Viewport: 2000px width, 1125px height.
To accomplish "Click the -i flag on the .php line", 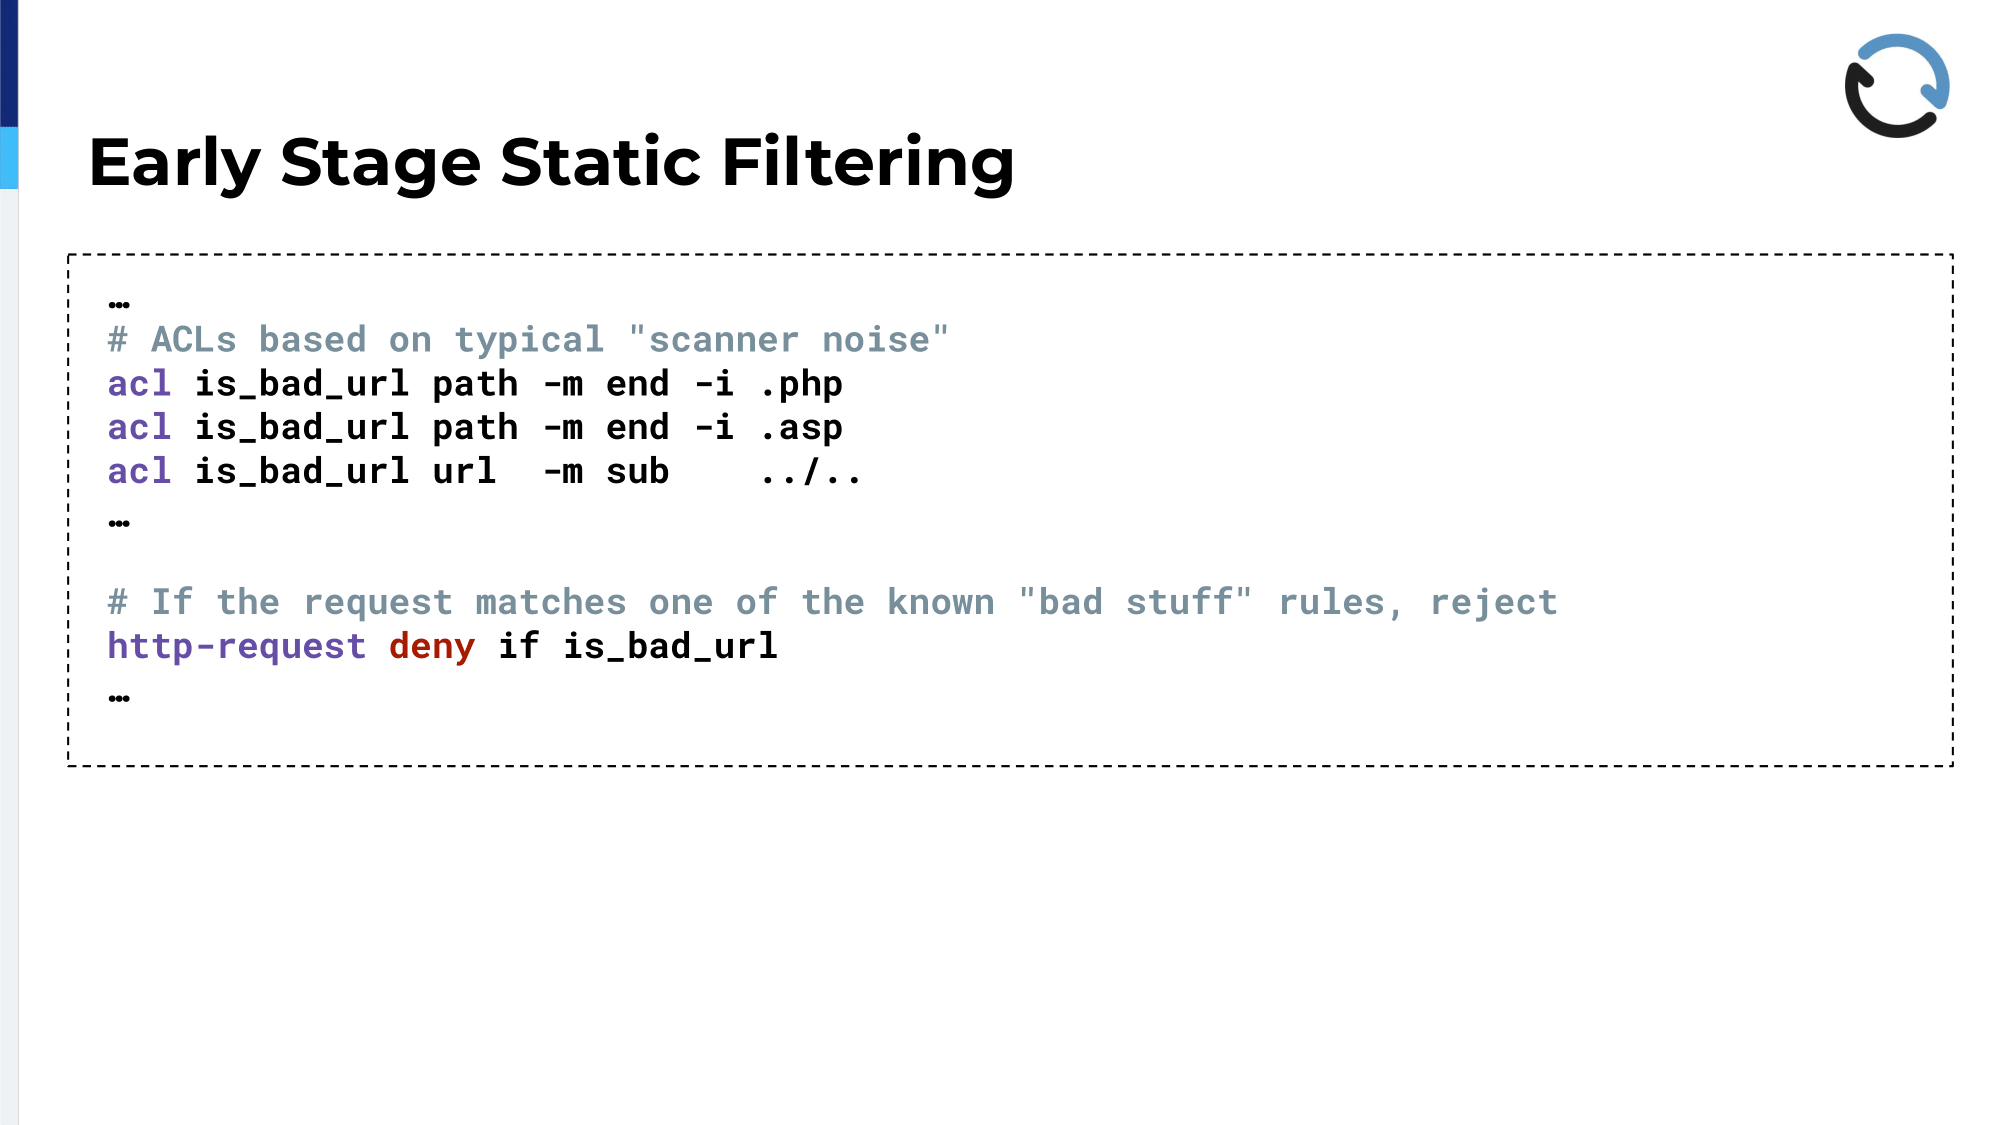I will point(714,384).
